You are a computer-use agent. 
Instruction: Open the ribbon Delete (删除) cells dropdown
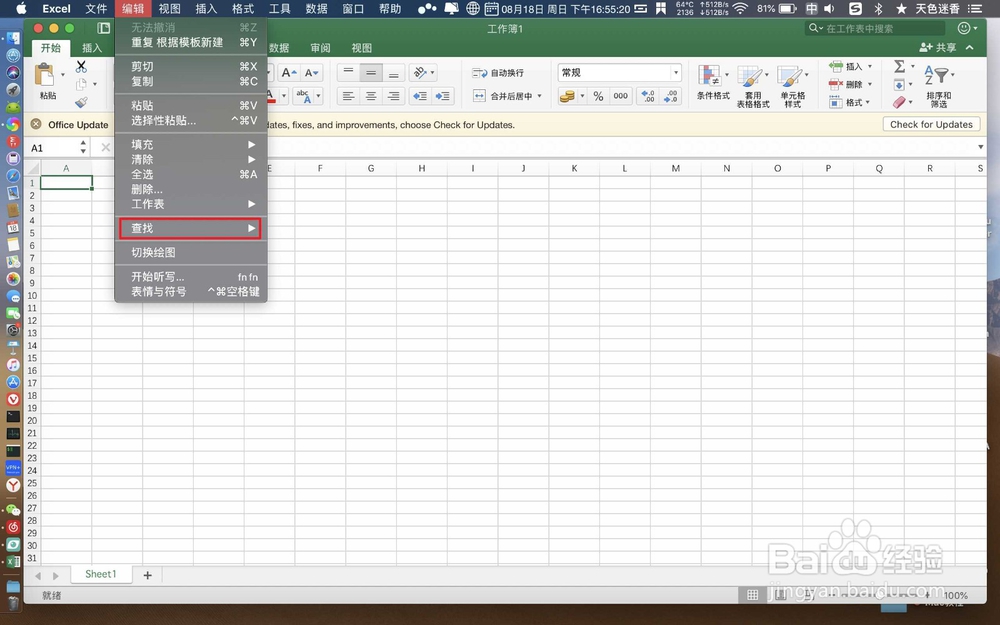click(870, 84)
